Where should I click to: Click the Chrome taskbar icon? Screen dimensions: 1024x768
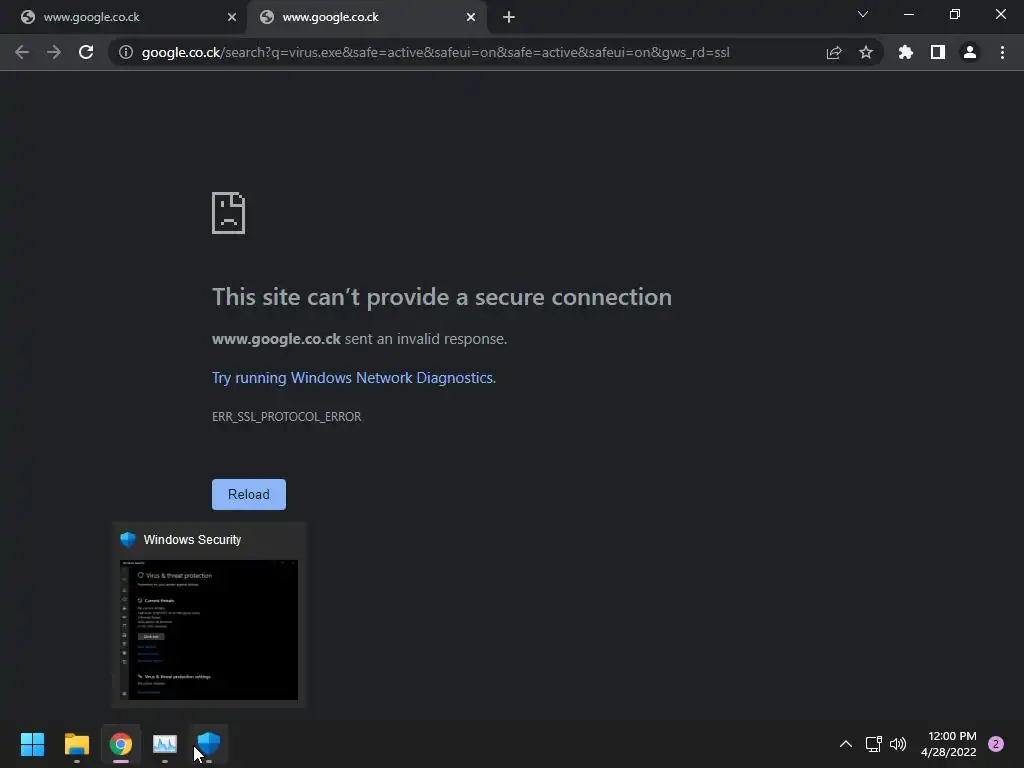(x=121, y=744)
